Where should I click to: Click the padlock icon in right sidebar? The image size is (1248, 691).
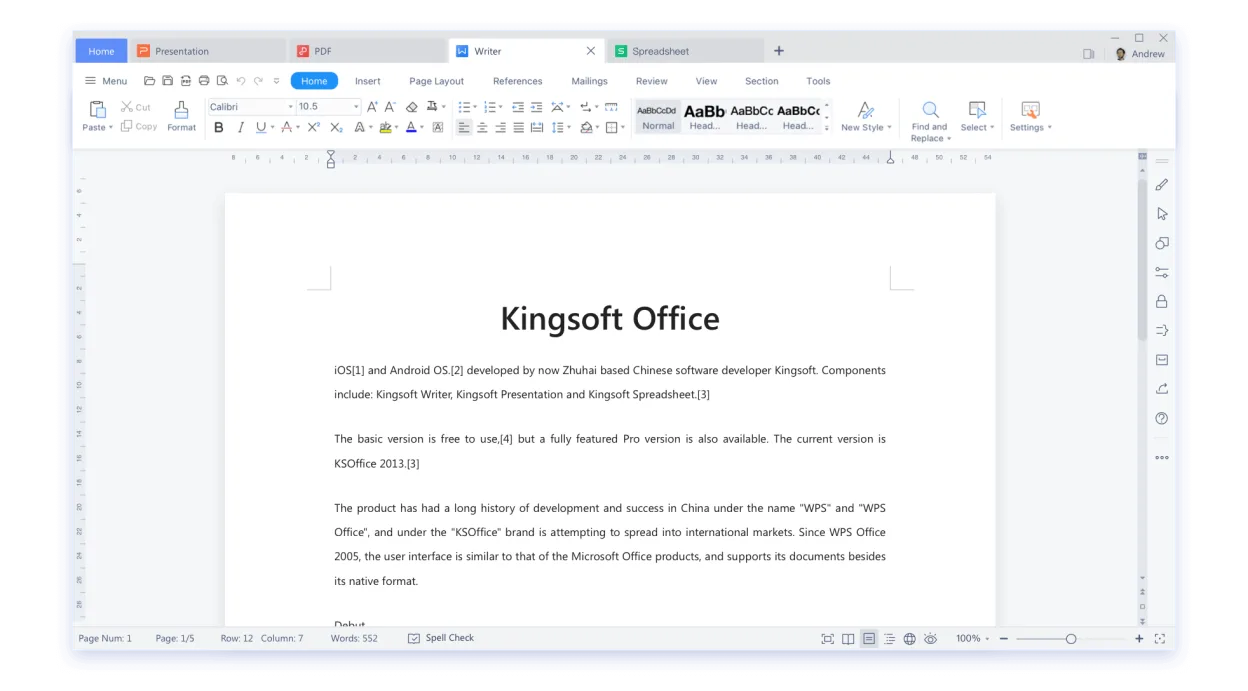click(1161, 301)
